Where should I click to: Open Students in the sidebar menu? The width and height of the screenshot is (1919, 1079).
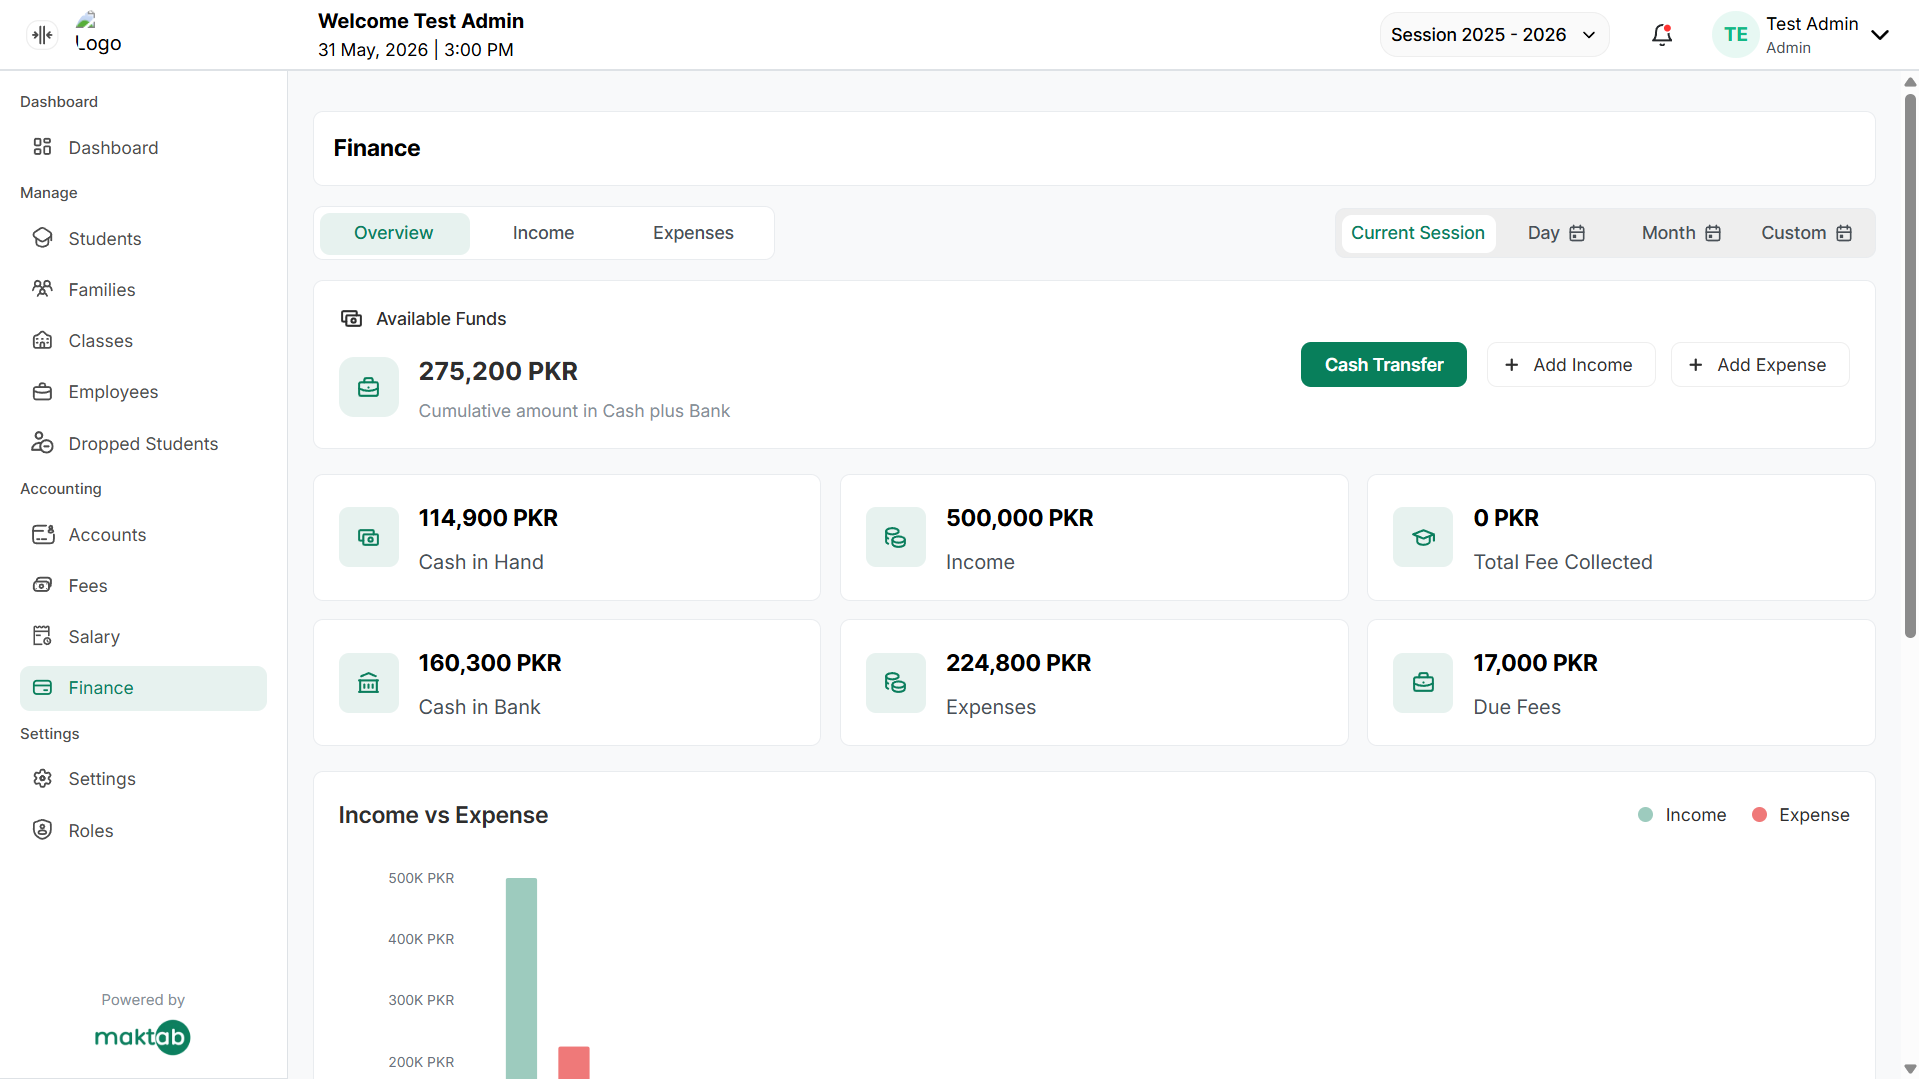point(143,238)
